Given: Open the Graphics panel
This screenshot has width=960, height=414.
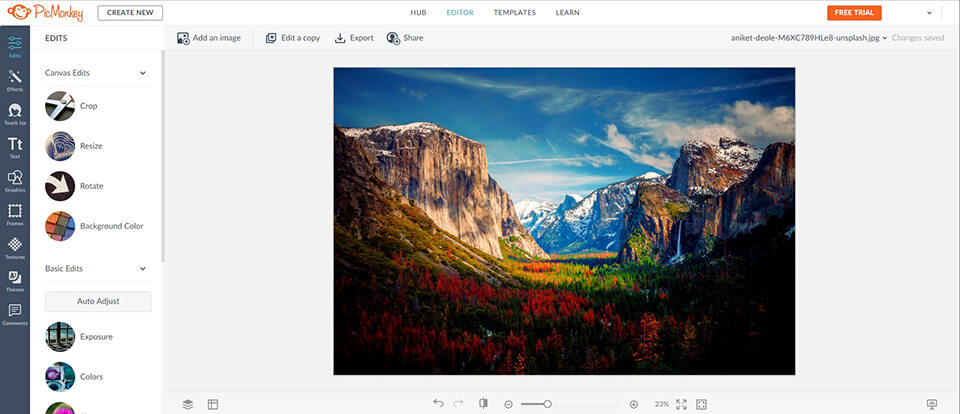Looking at the screenshot, I should (15, 181).
